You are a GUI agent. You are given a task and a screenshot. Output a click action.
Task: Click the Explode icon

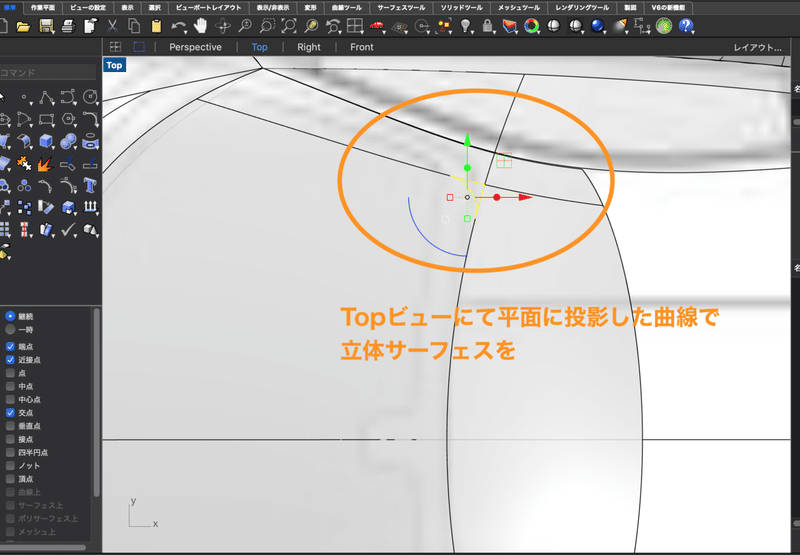(45, 163)
